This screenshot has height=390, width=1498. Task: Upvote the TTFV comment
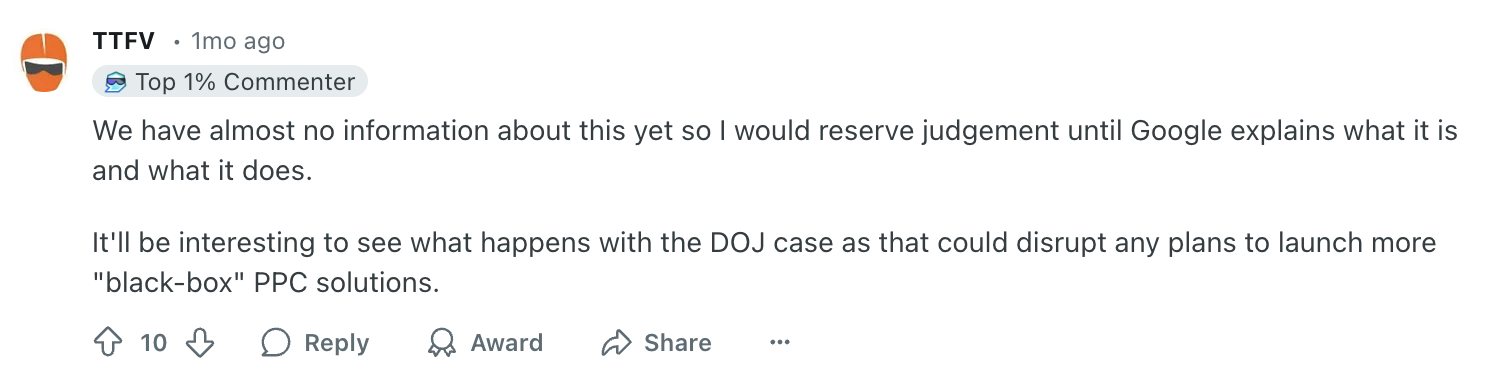[107, 343]
